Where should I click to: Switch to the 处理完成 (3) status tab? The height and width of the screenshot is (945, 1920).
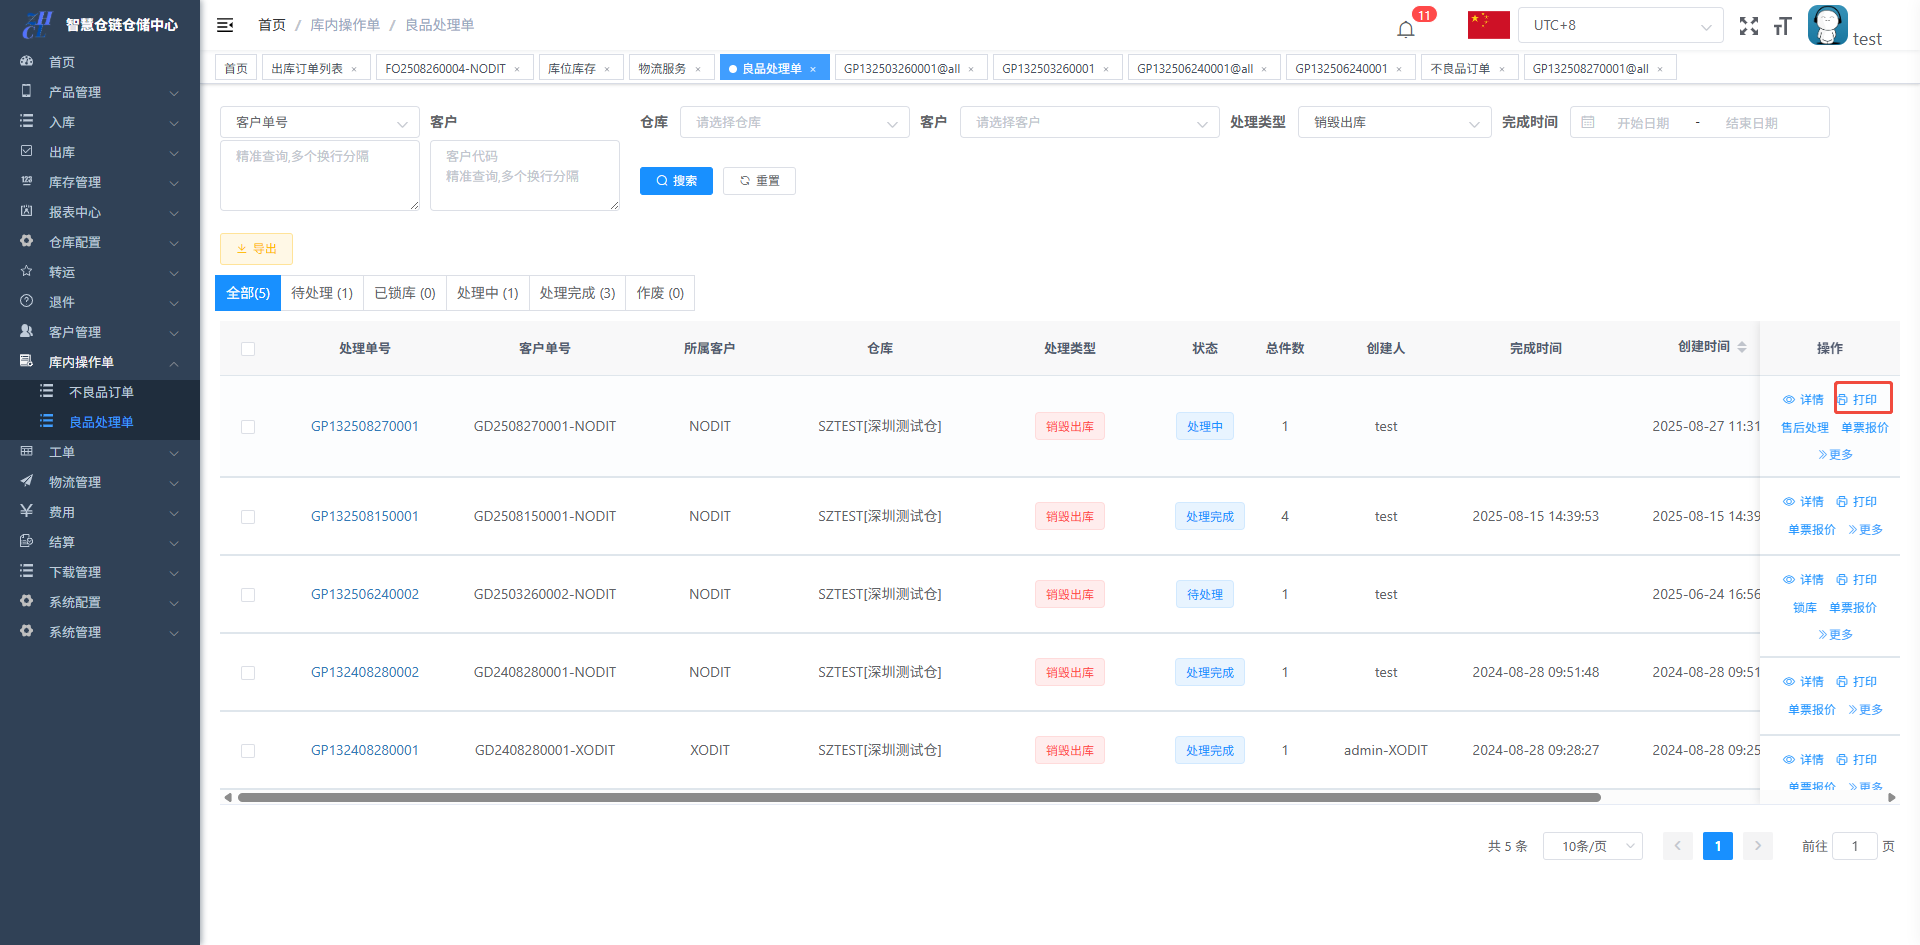[577, 293]
